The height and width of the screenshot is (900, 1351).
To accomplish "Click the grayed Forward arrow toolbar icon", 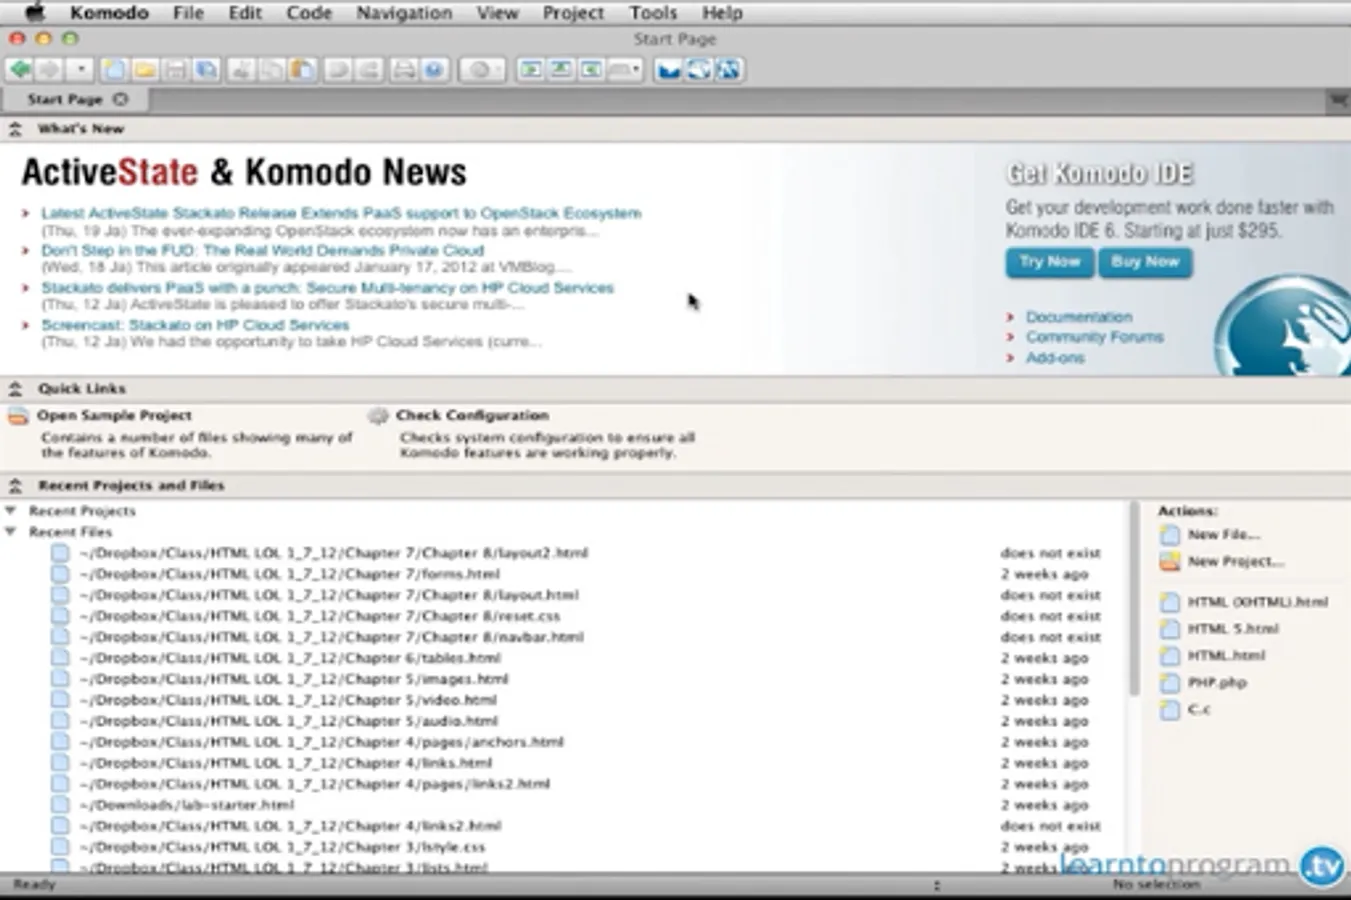I will pos(49,69).
